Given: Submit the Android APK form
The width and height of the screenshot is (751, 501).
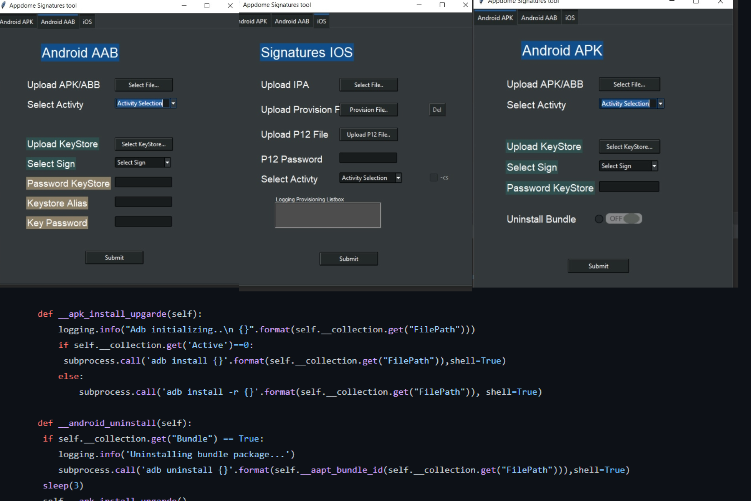Looking at the screenshot, I should 598,266.
